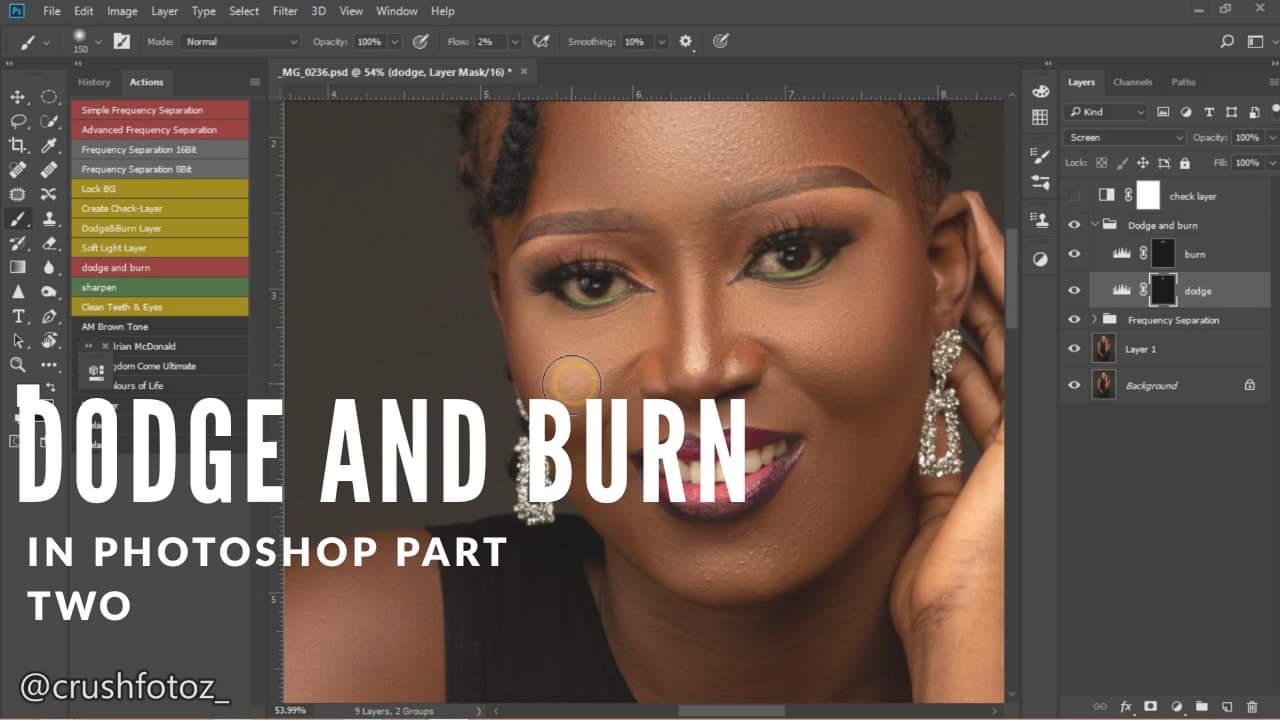Toggle lock transparent pixels
This screenshot has height=720, width=1280.
tap(1102, 162)
